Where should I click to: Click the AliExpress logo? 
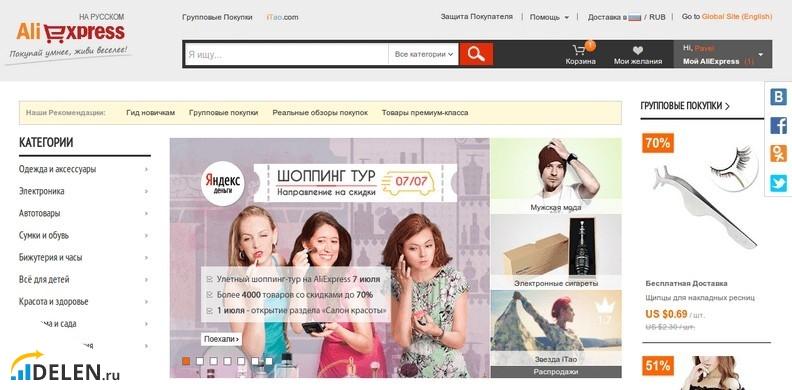[70, 33]
